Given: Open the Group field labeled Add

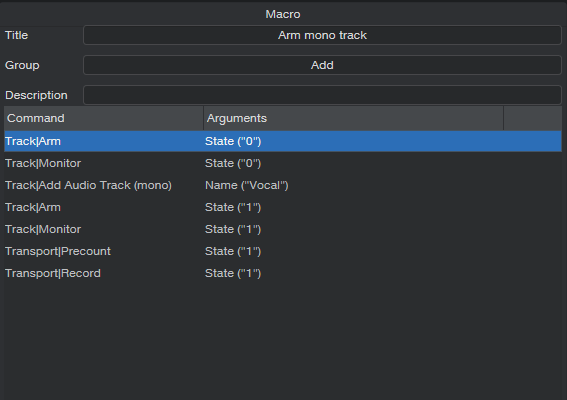Looking at the screenshot, I should point(322,65).
